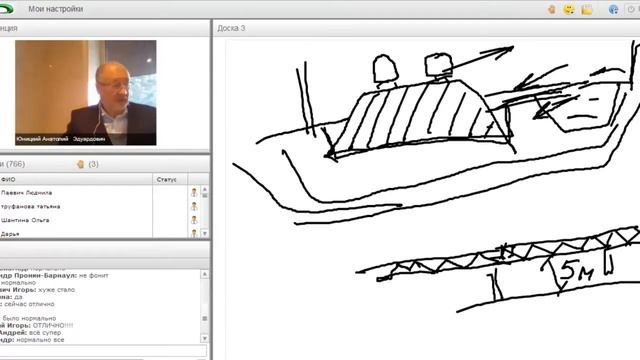Click the presenter webcam video
Viewport: 640px width, 360px height.
86,92
